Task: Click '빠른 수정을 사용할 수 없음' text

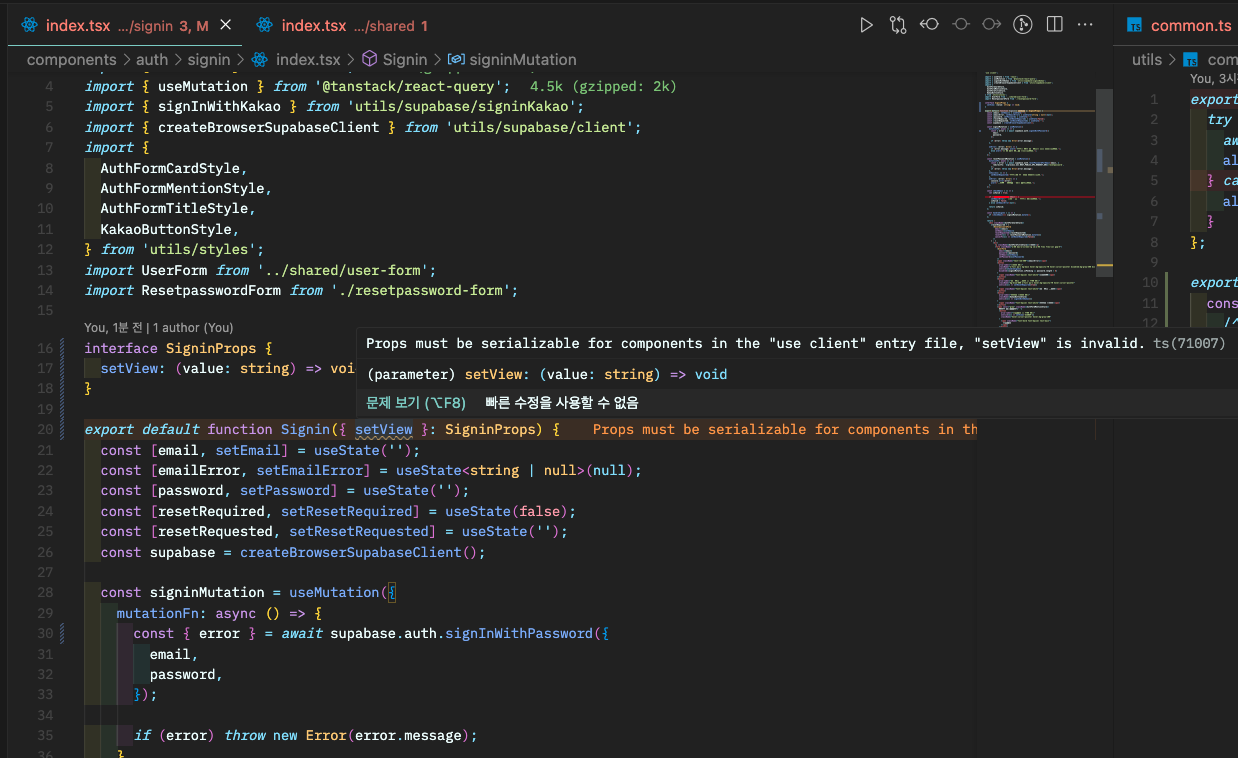Action: coord(562,403)
